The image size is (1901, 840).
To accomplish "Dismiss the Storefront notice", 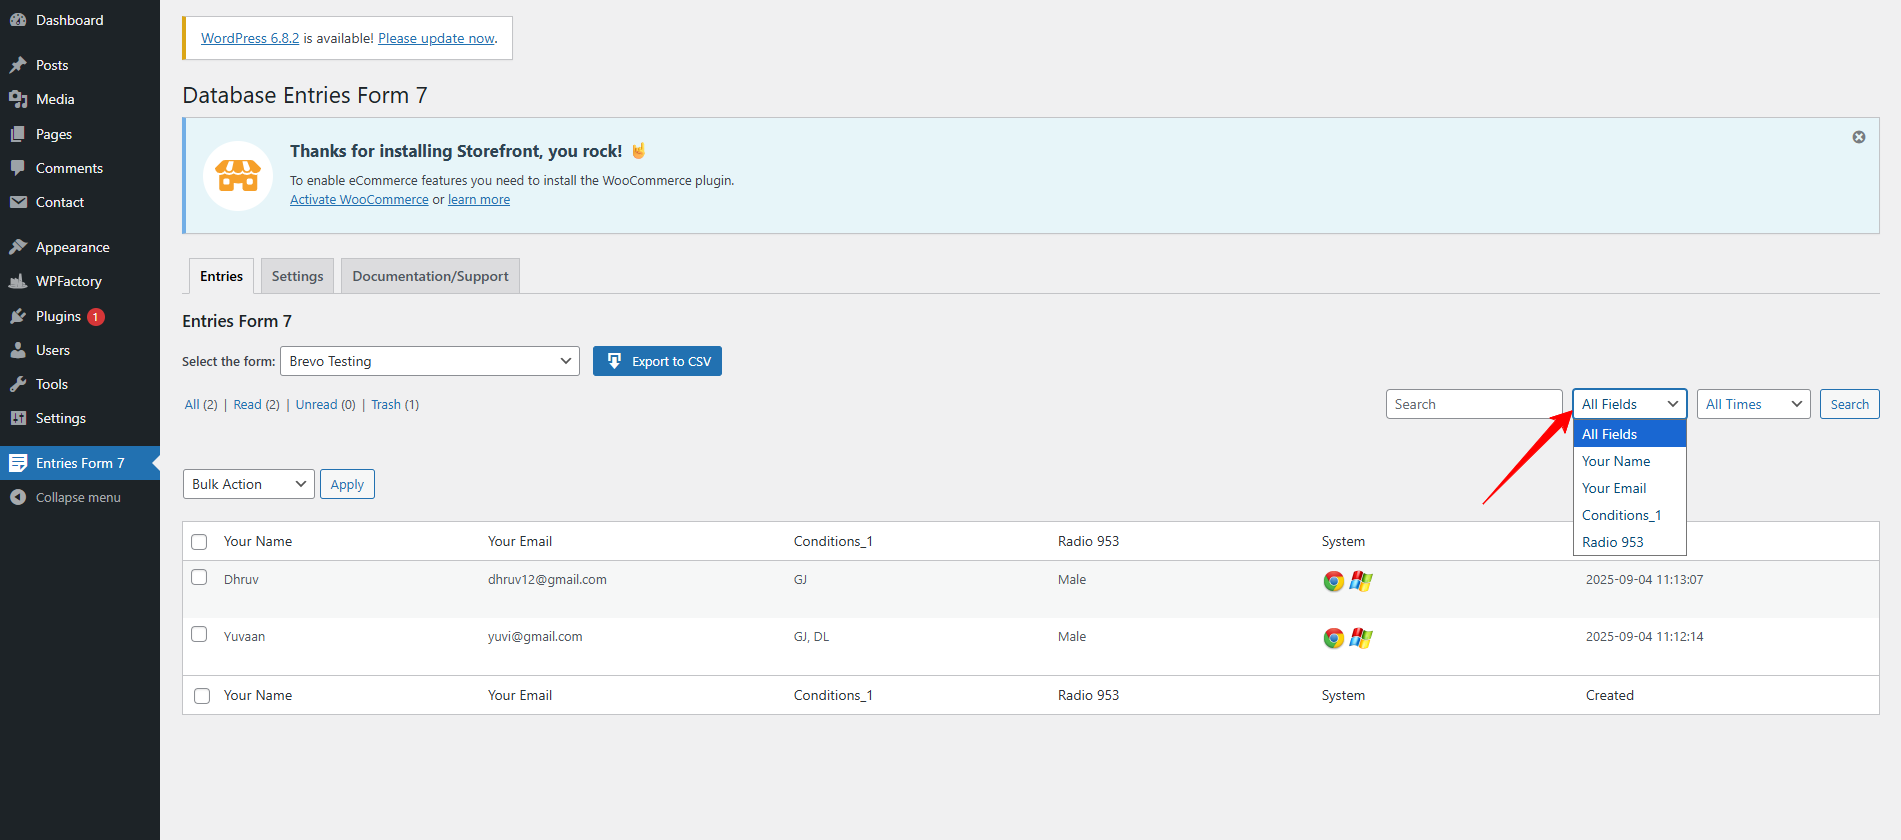I will click(x=1858, y=137).
